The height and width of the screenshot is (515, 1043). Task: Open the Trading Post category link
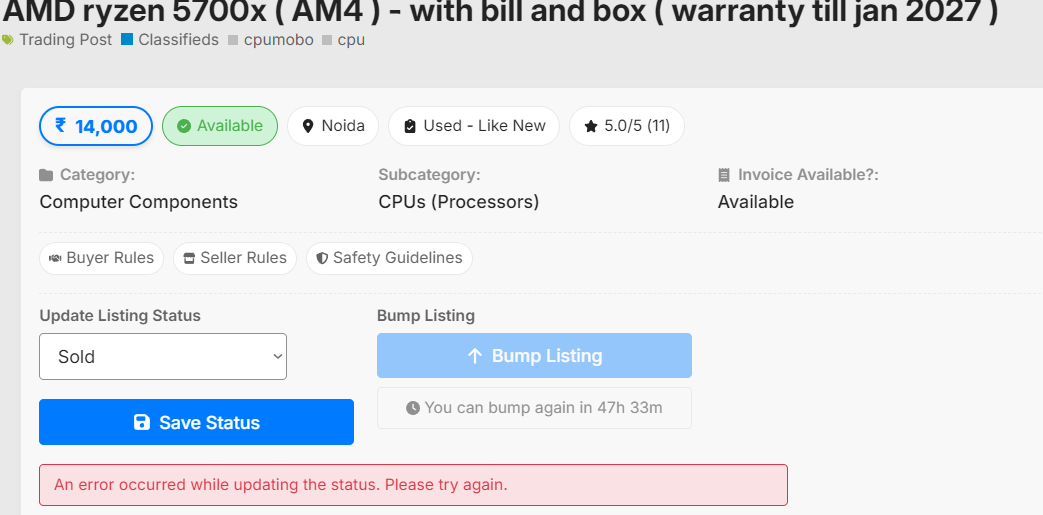[65, 40]
